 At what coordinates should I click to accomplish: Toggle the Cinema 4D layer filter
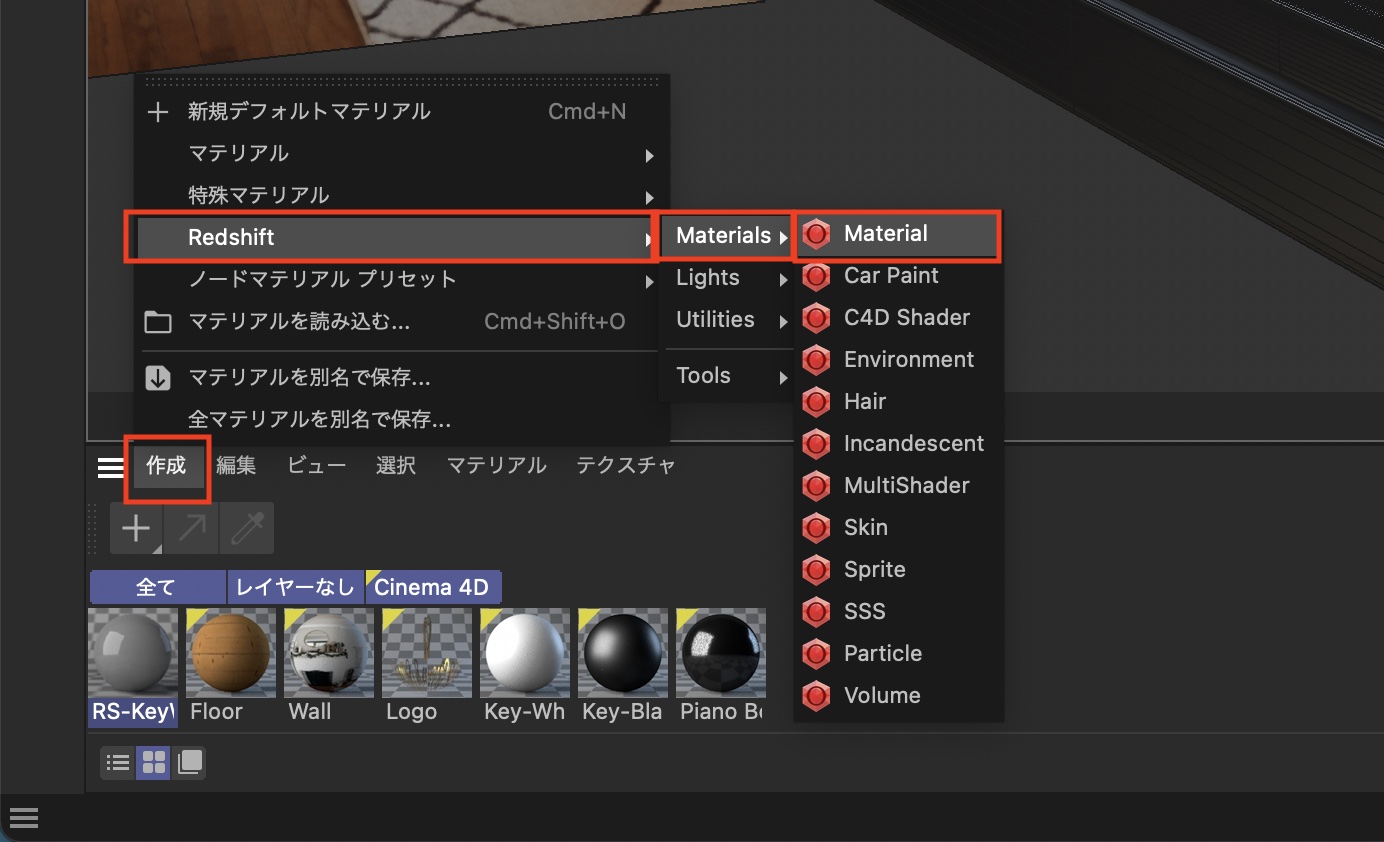click(x=432, y=588)
